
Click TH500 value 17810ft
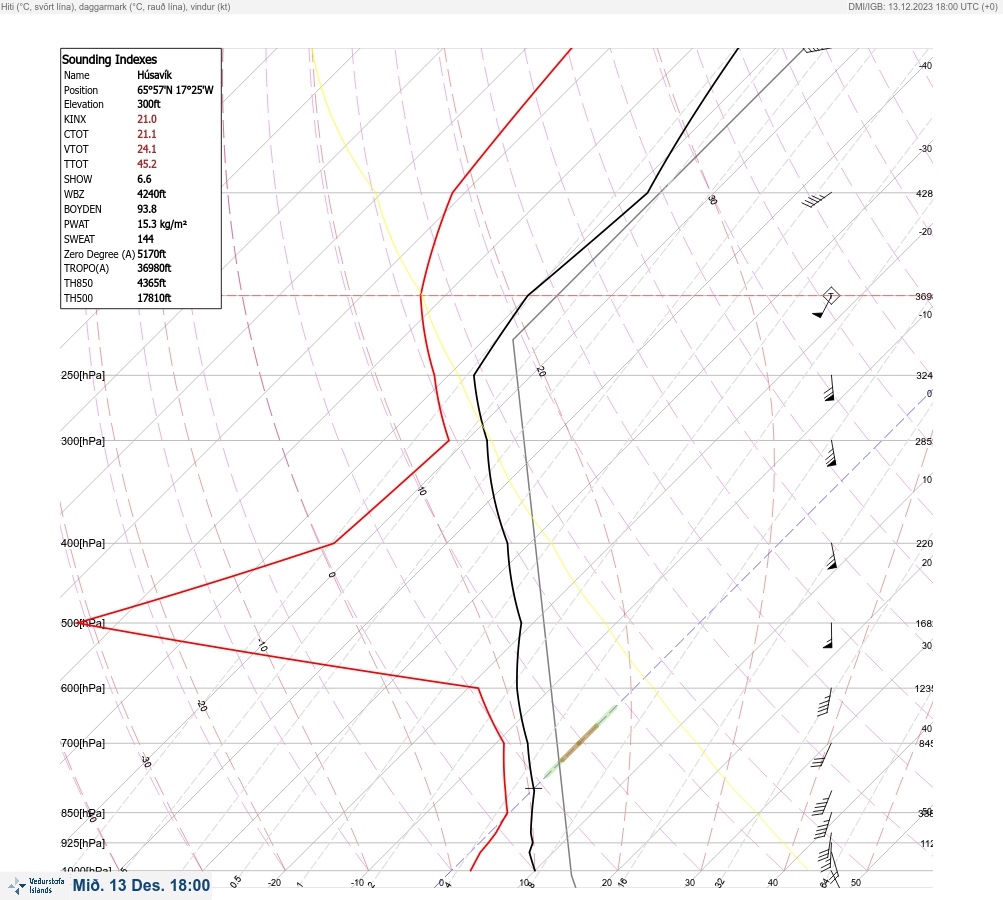pos(154,298)
